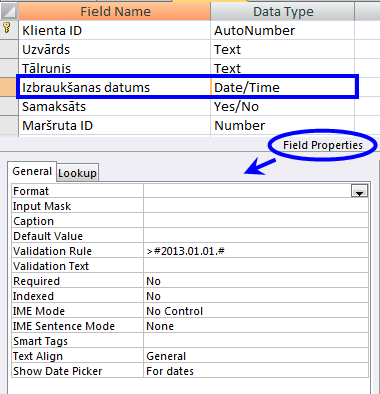
Task: Click the Field Name column header
Action: click(x=115, y=11)
